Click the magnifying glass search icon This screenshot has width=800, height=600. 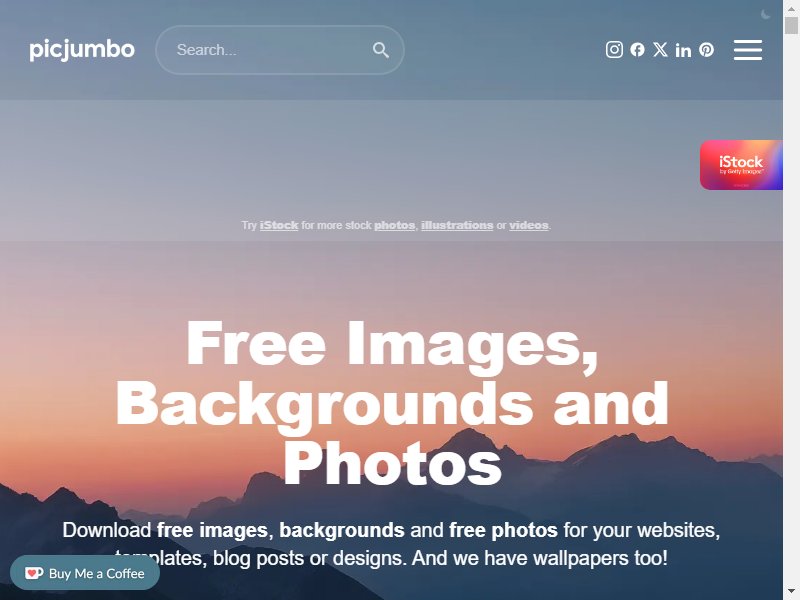click(x=381, y=50)
